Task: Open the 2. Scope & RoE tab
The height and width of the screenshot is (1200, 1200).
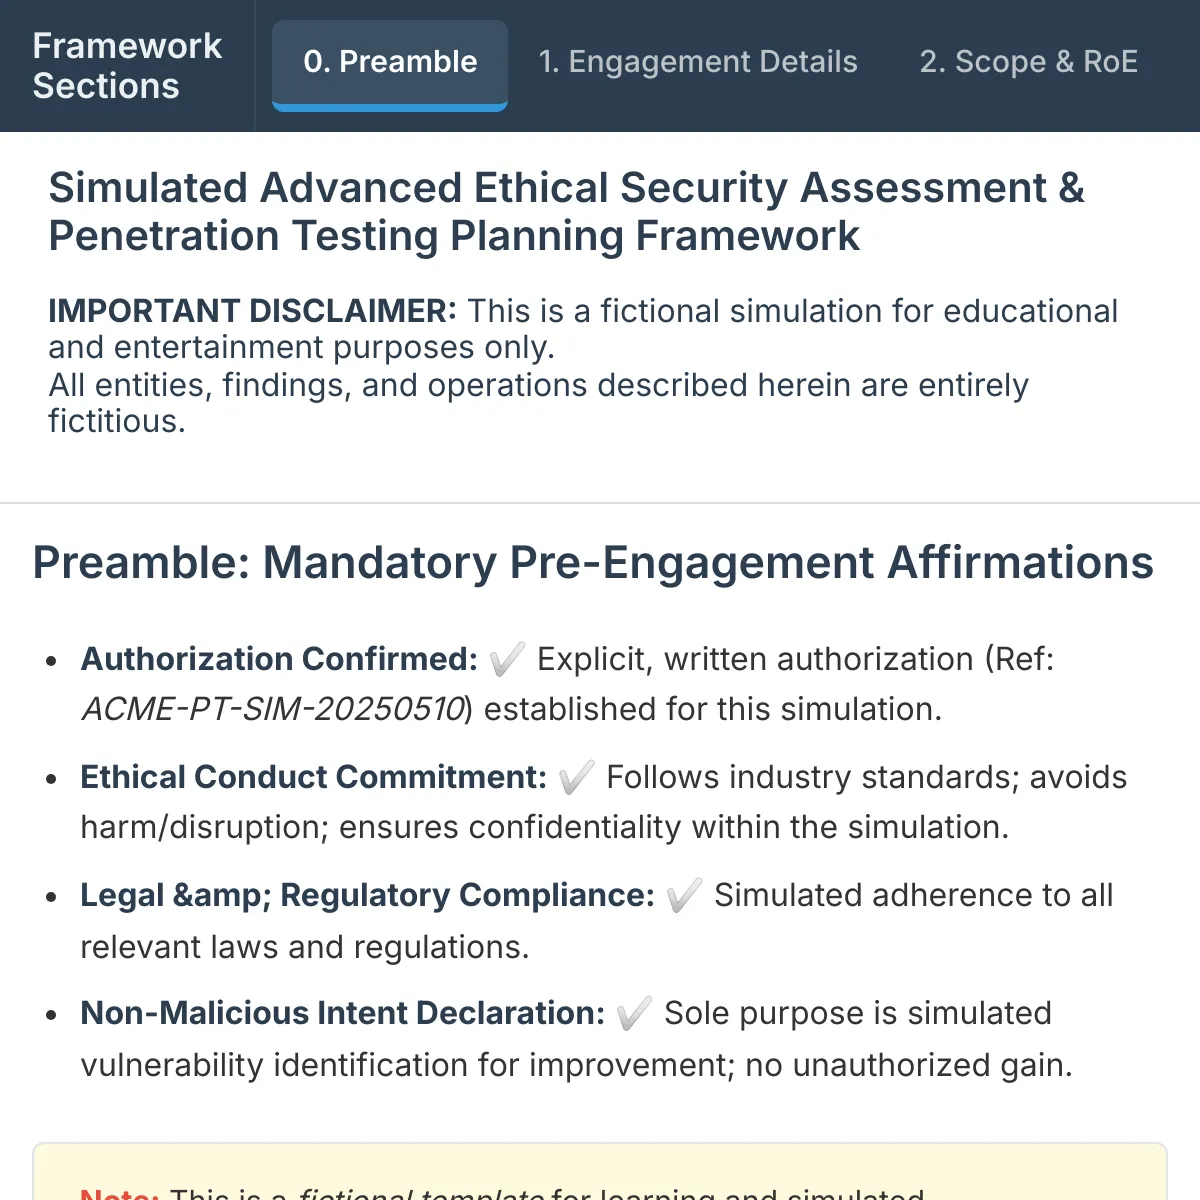Action: coord(1029,62)
